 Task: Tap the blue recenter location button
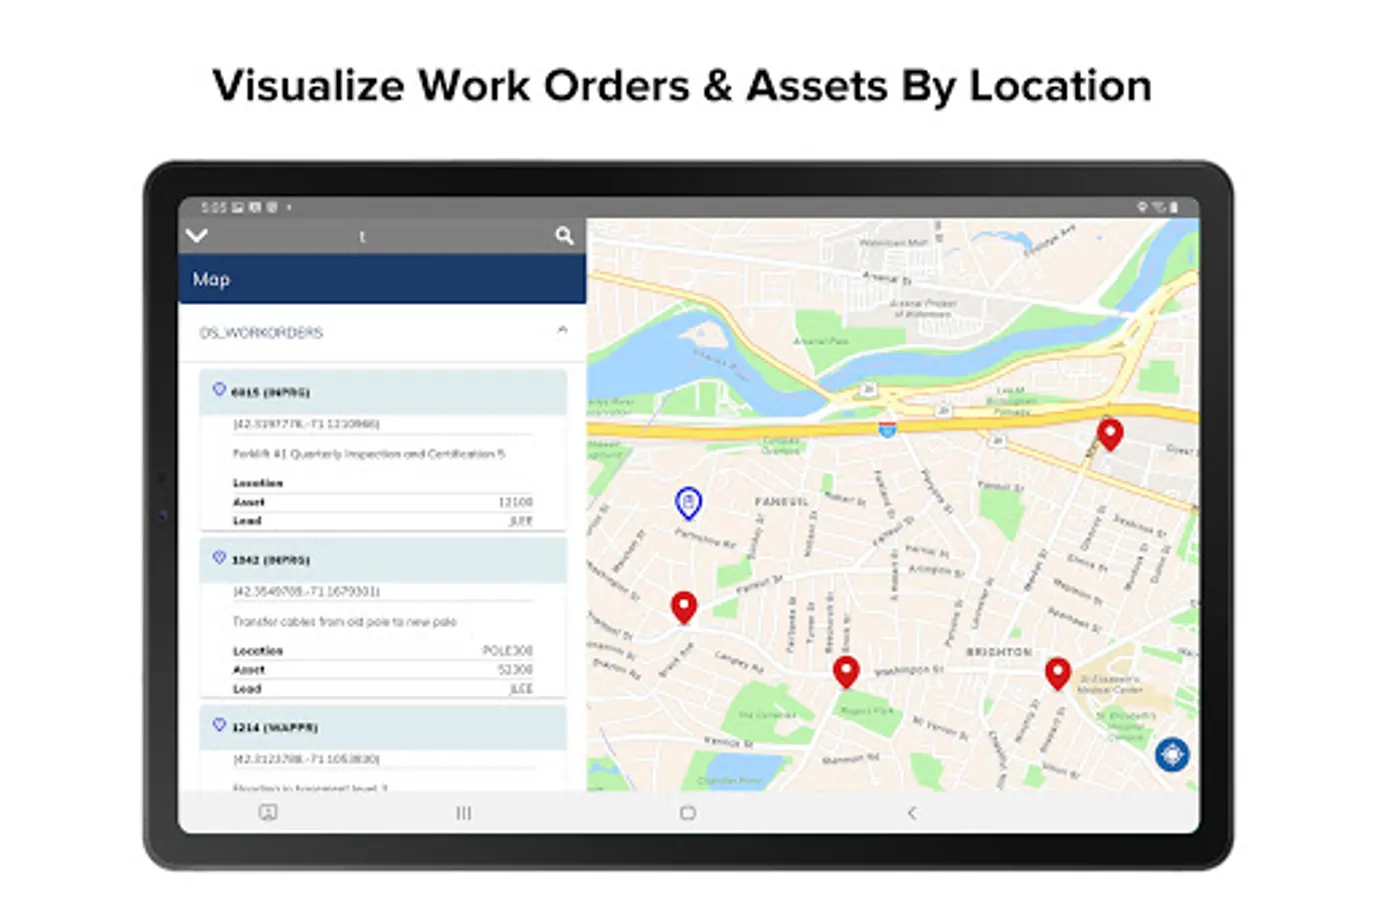click(x=1172, y=754)
